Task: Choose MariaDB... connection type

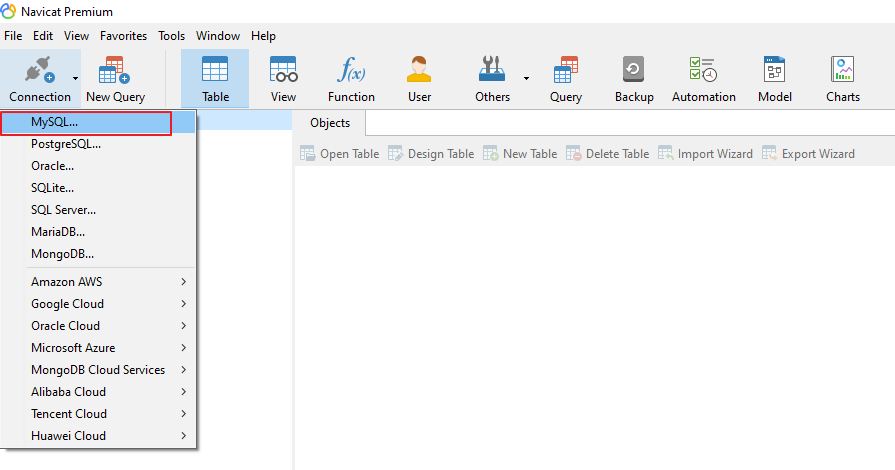Action: (x=98, y=232)
